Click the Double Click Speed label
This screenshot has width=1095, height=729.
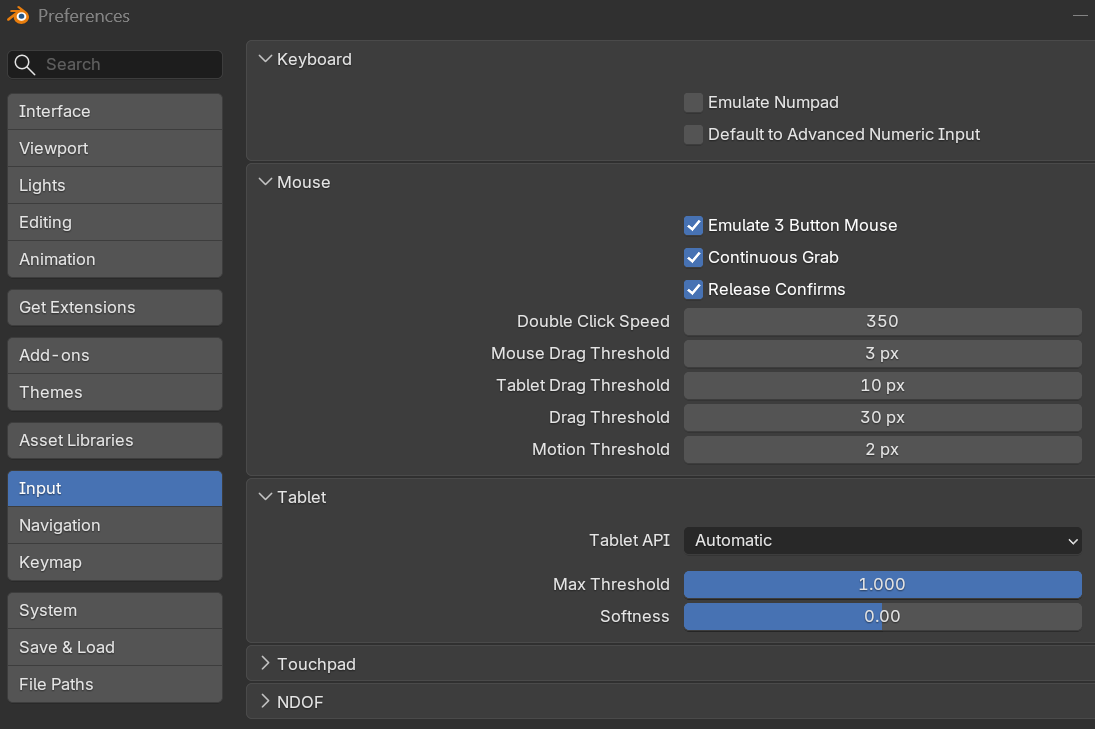(593, 321)
